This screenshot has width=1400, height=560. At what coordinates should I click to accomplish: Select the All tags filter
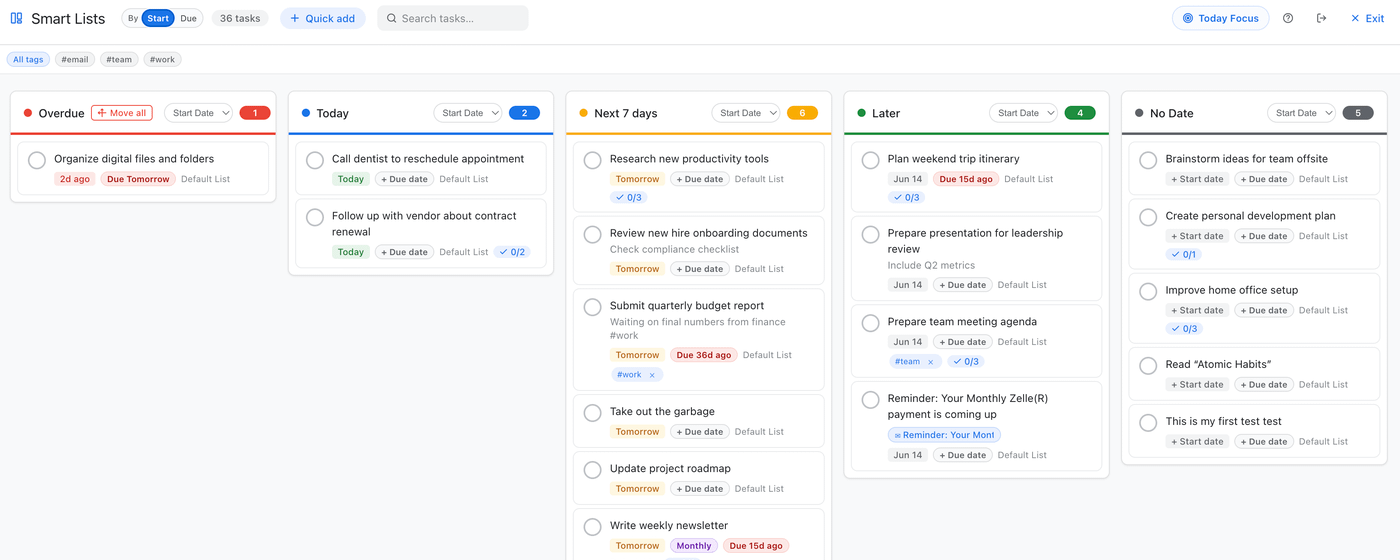click(28, 59)
